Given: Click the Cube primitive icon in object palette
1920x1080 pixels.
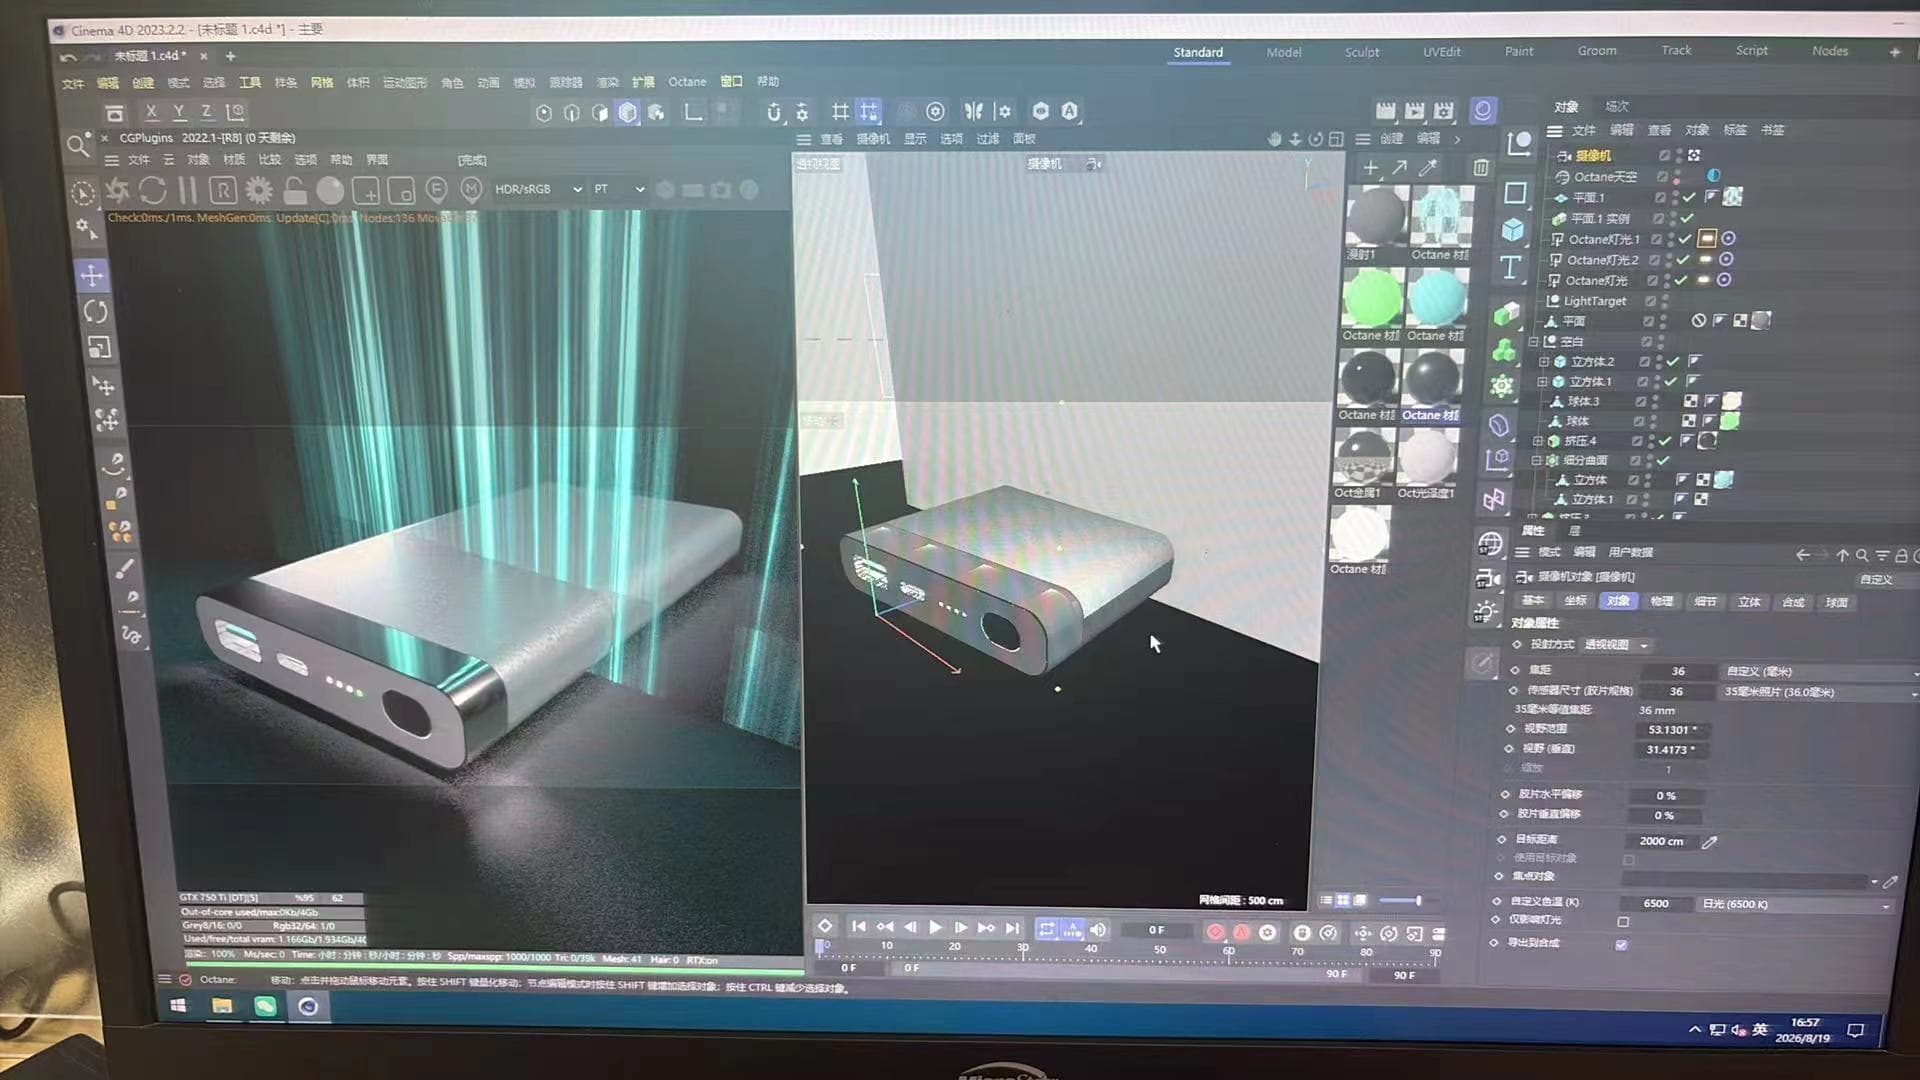Looking at the screenshot, I should (1512, 230).
